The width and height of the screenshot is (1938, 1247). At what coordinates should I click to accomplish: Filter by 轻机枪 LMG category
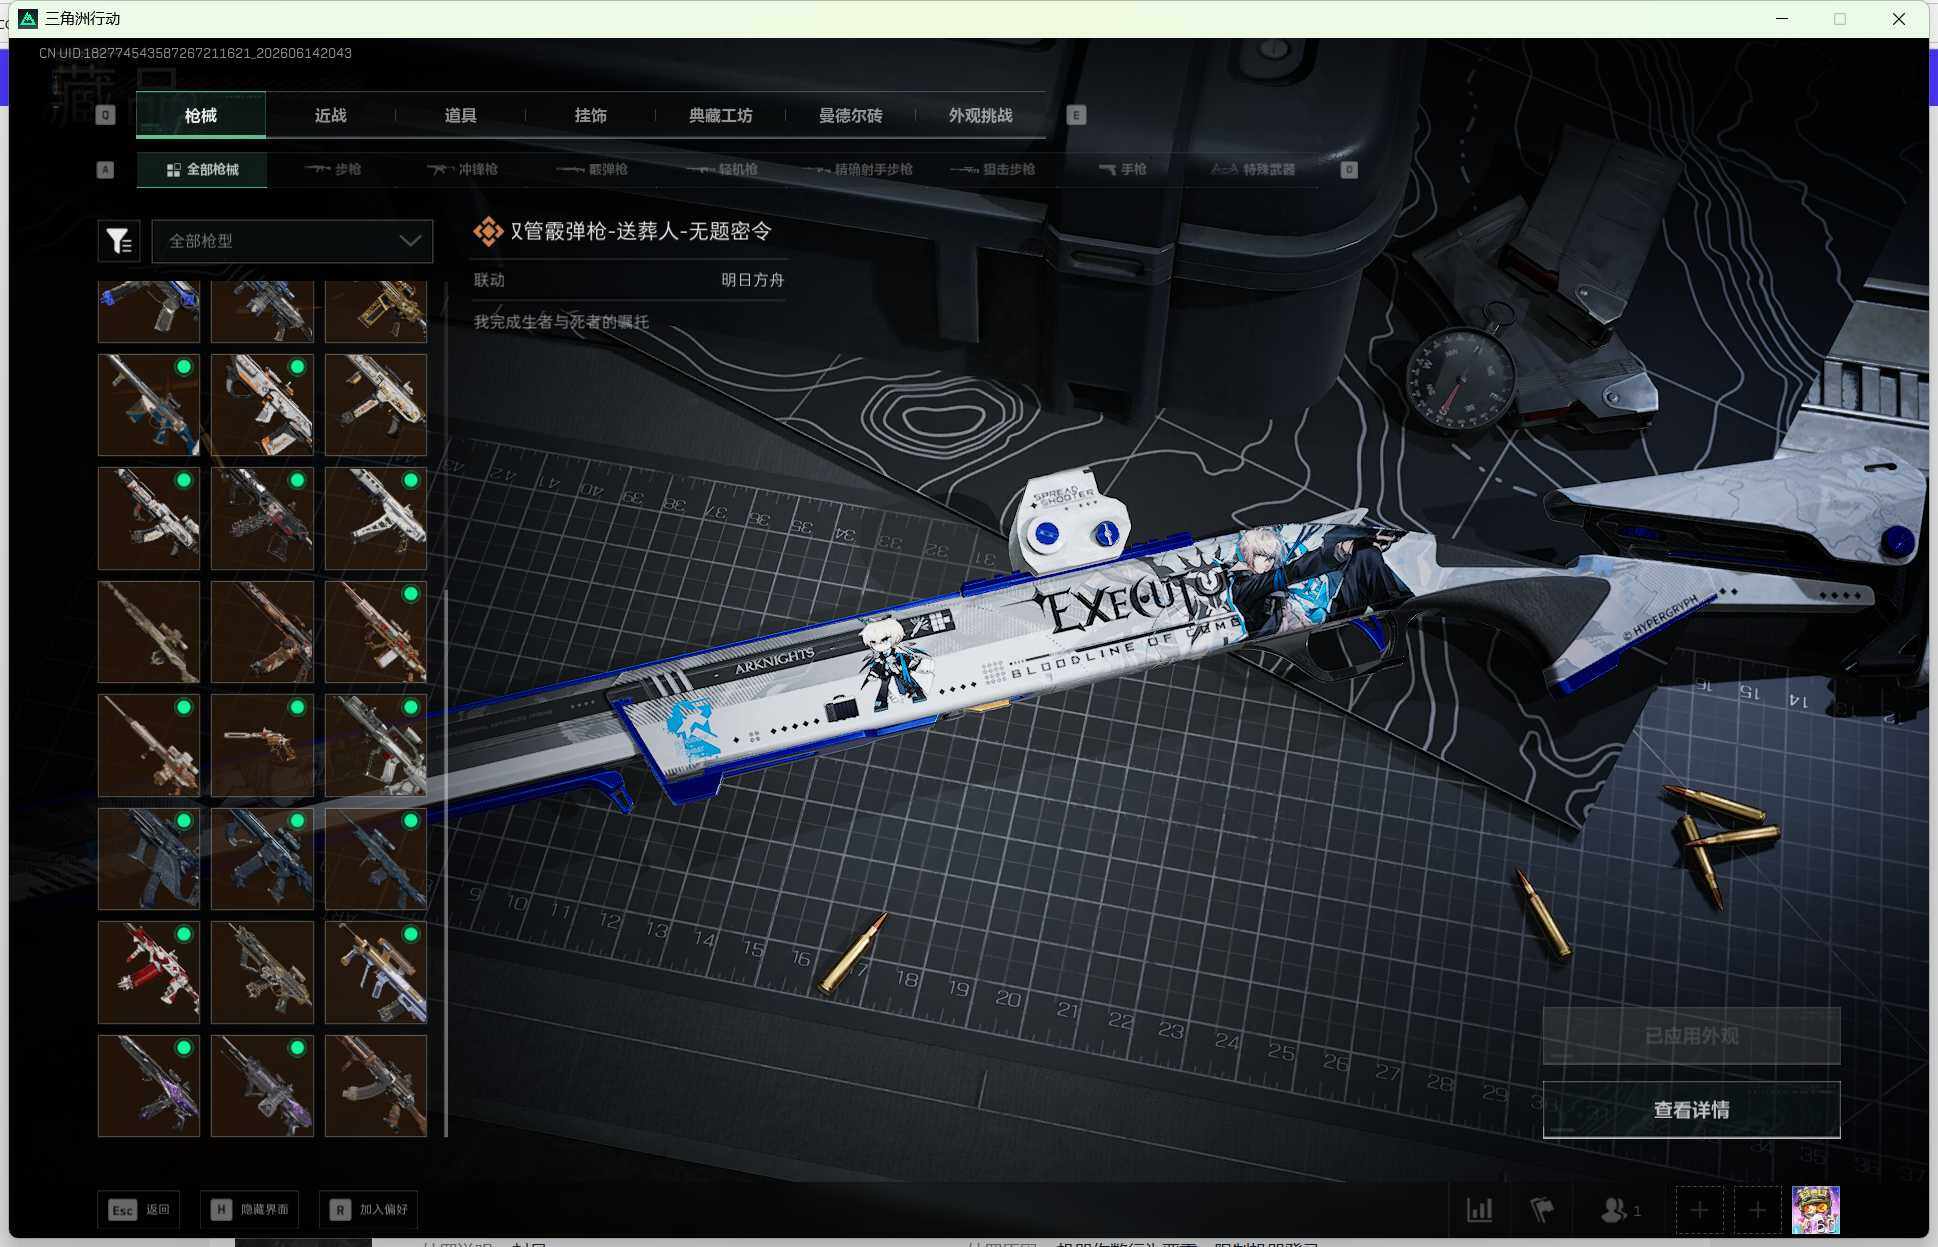(x=722, y=170)
